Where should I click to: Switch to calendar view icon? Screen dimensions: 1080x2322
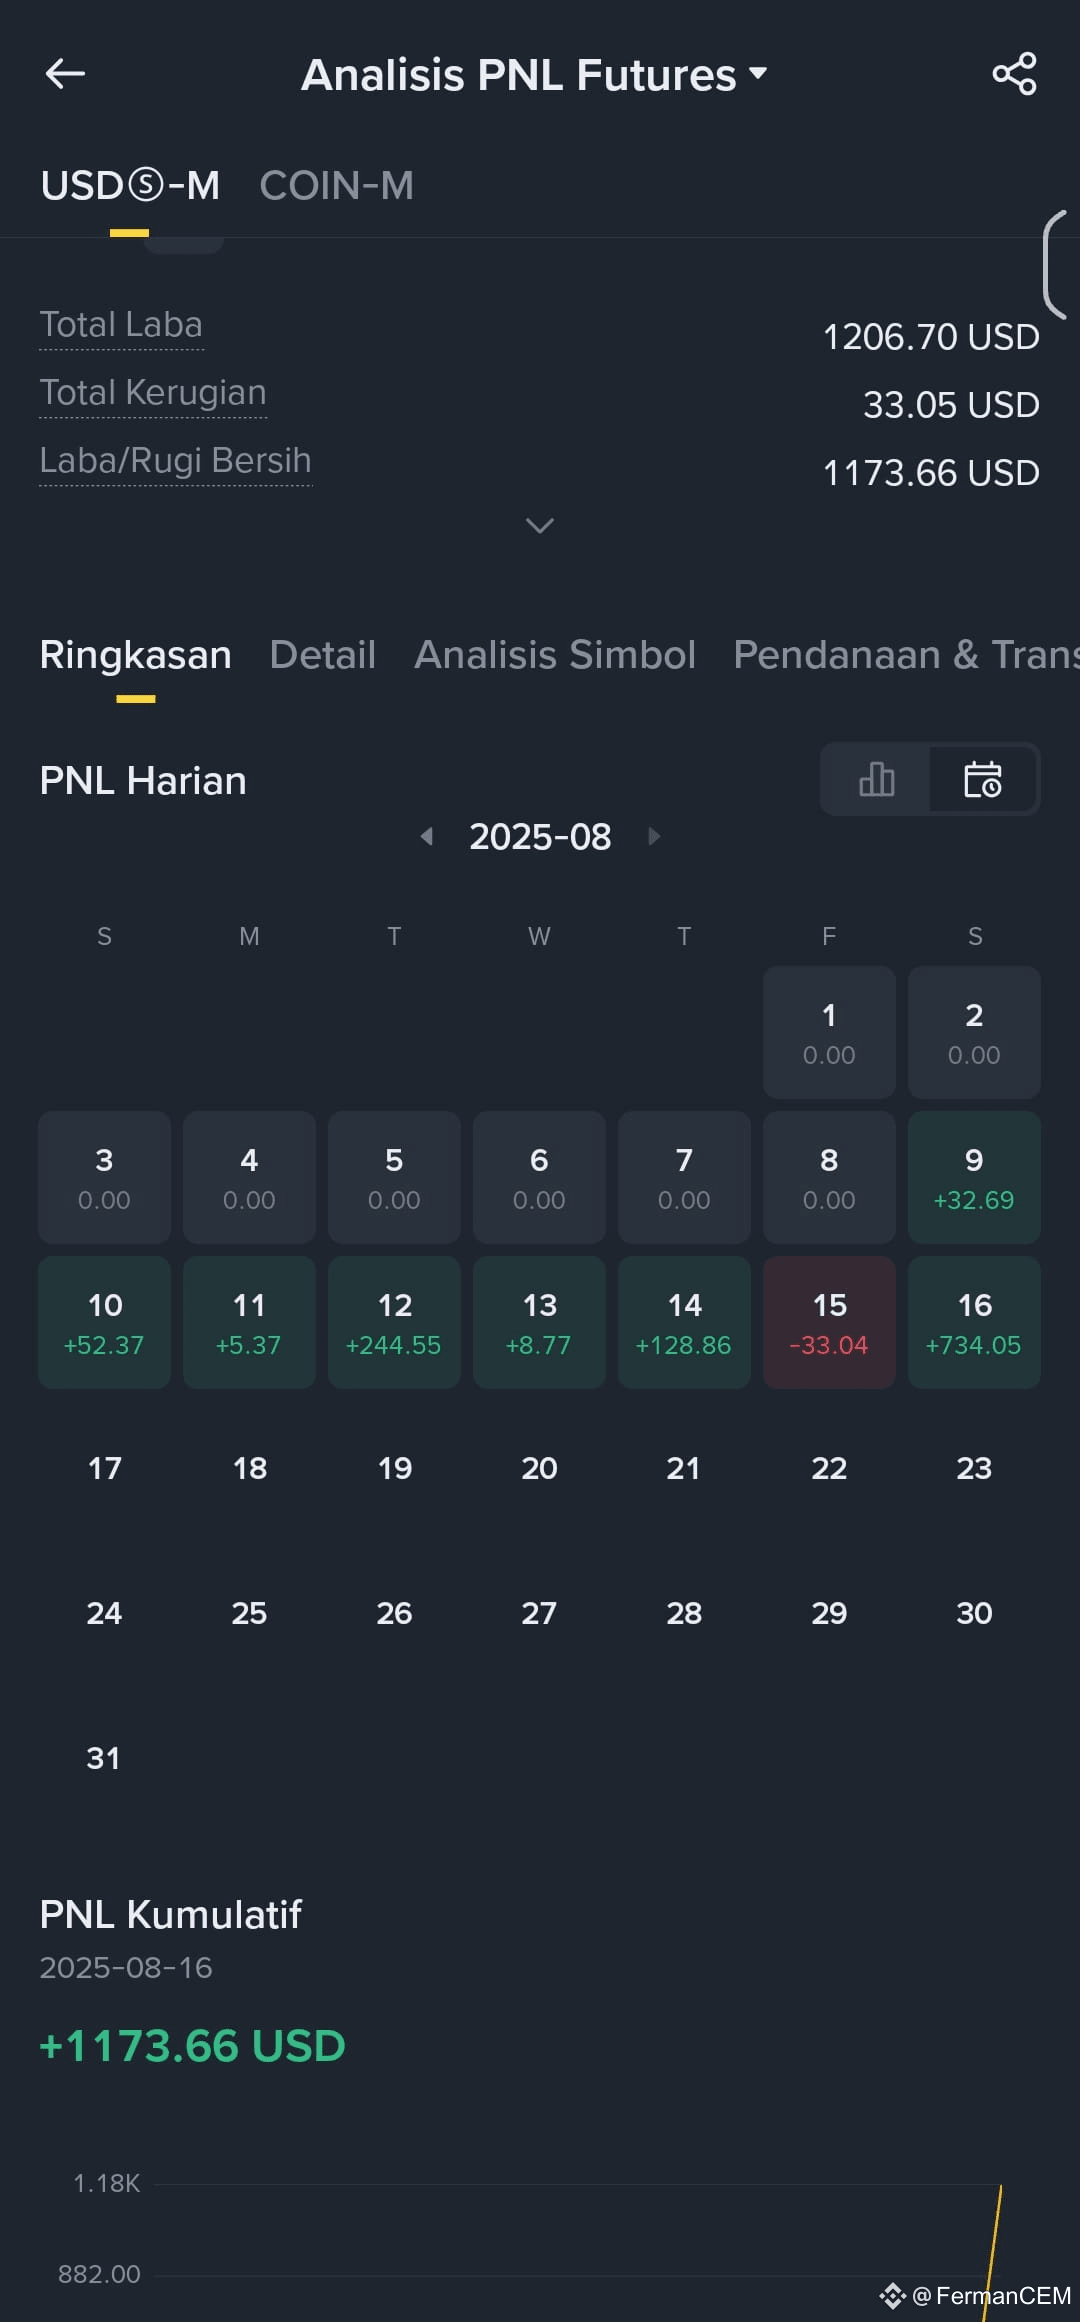click(x=983, y=779)
